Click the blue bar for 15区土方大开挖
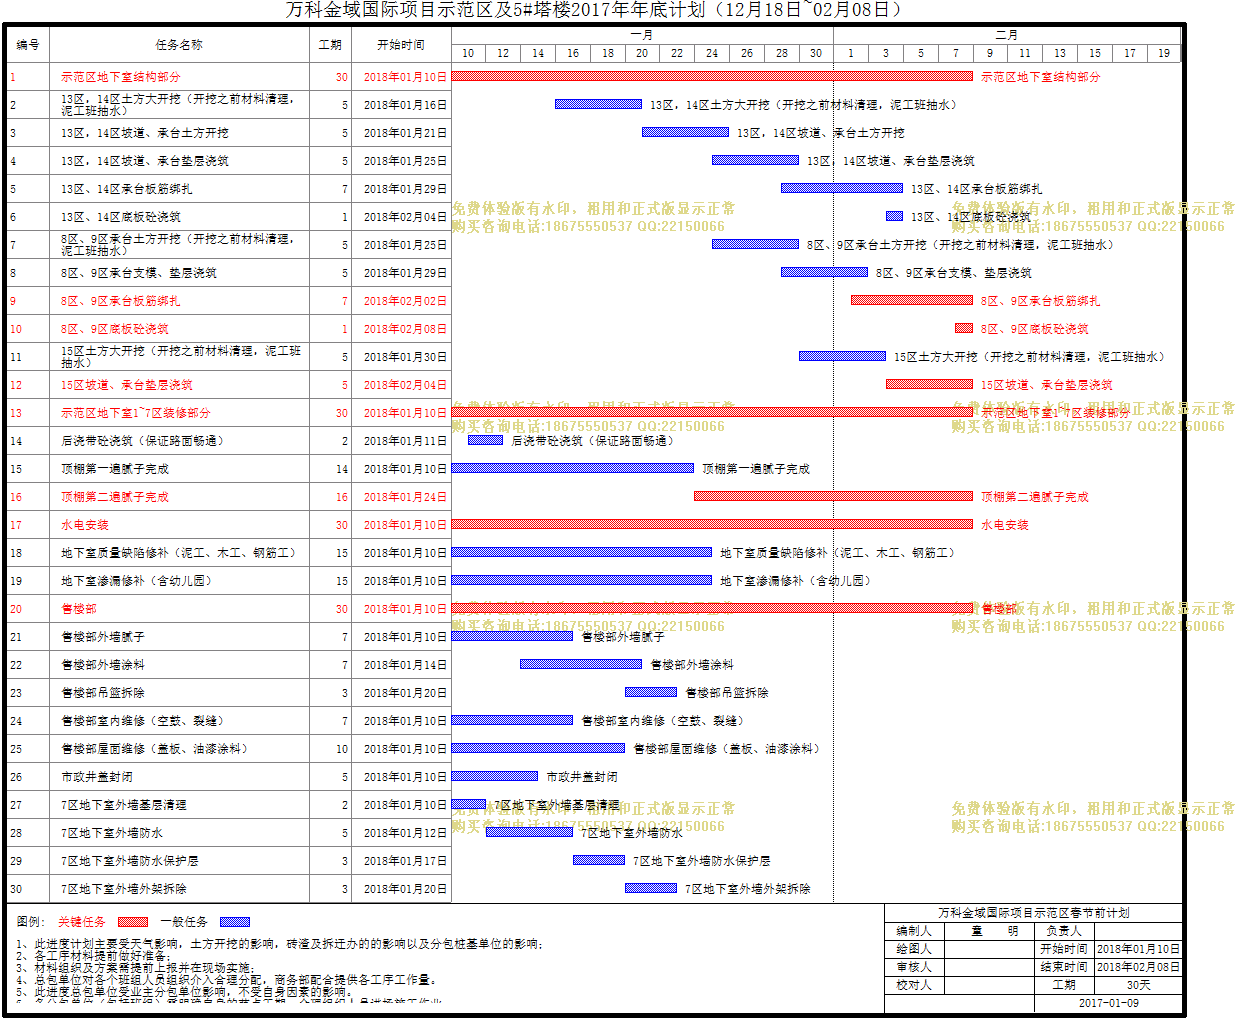The height and width of the screenshot is (1019, 1235). (x=842, y=356)
